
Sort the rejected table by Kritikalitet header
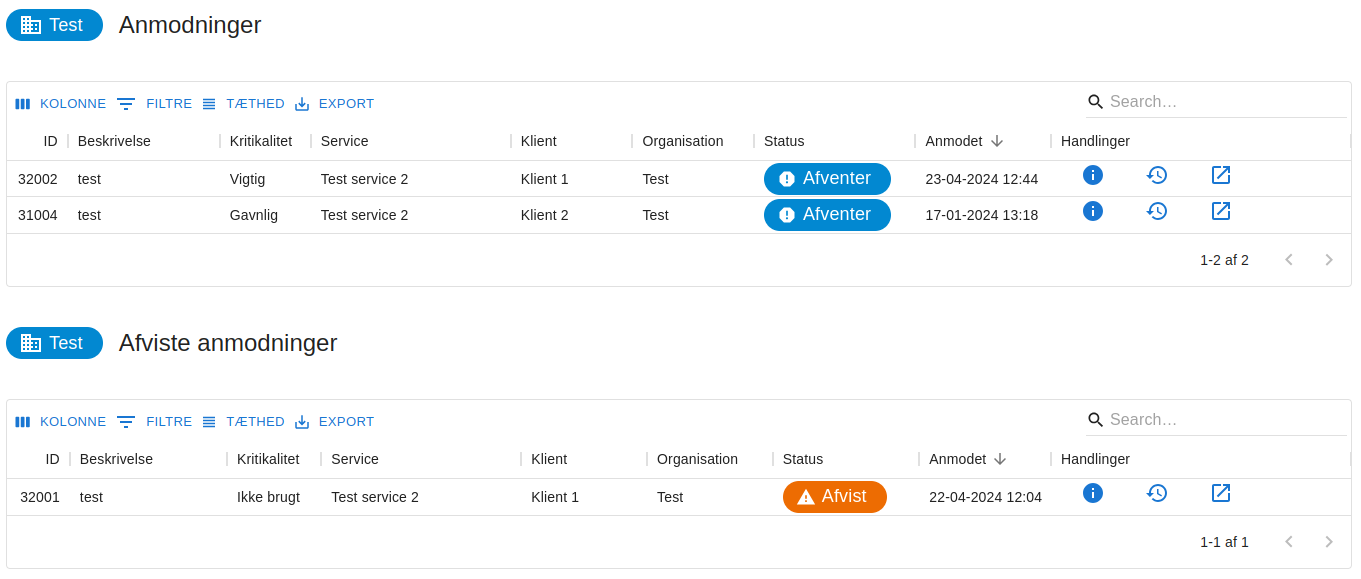coord(268,459)
